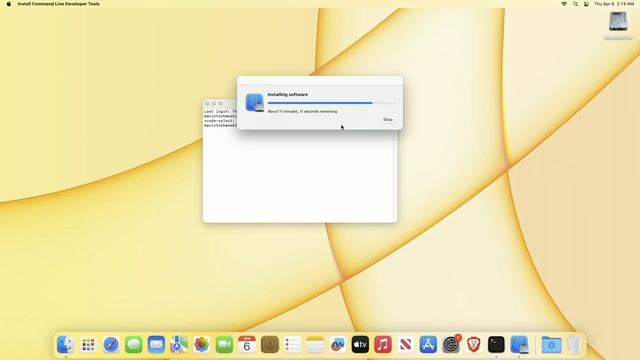This screenshot has height=360, width=640.
Task: Open Control Center from the menu bar
Action: point(586,4)
